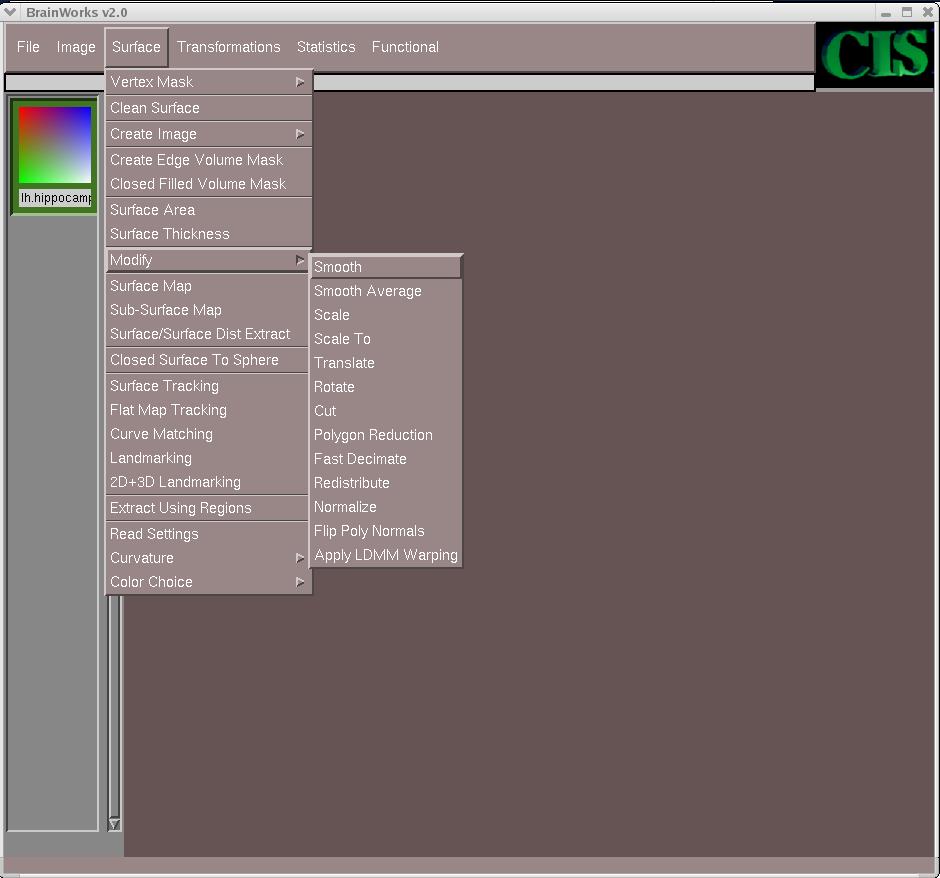Choose the Cut option
Image resolution: width=940 pixels, height=878 pixels.
(x=386, y=411)
